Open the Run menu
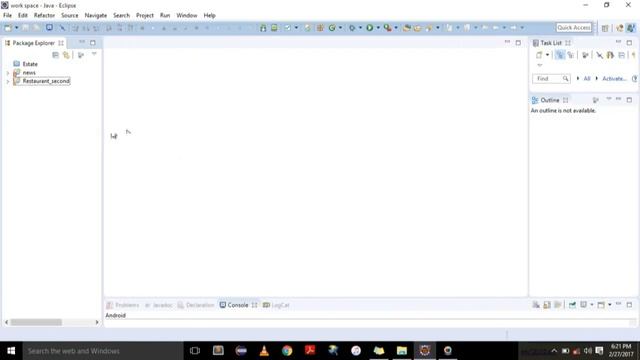This screenshot has height=360, width=640. click(165, 16)
